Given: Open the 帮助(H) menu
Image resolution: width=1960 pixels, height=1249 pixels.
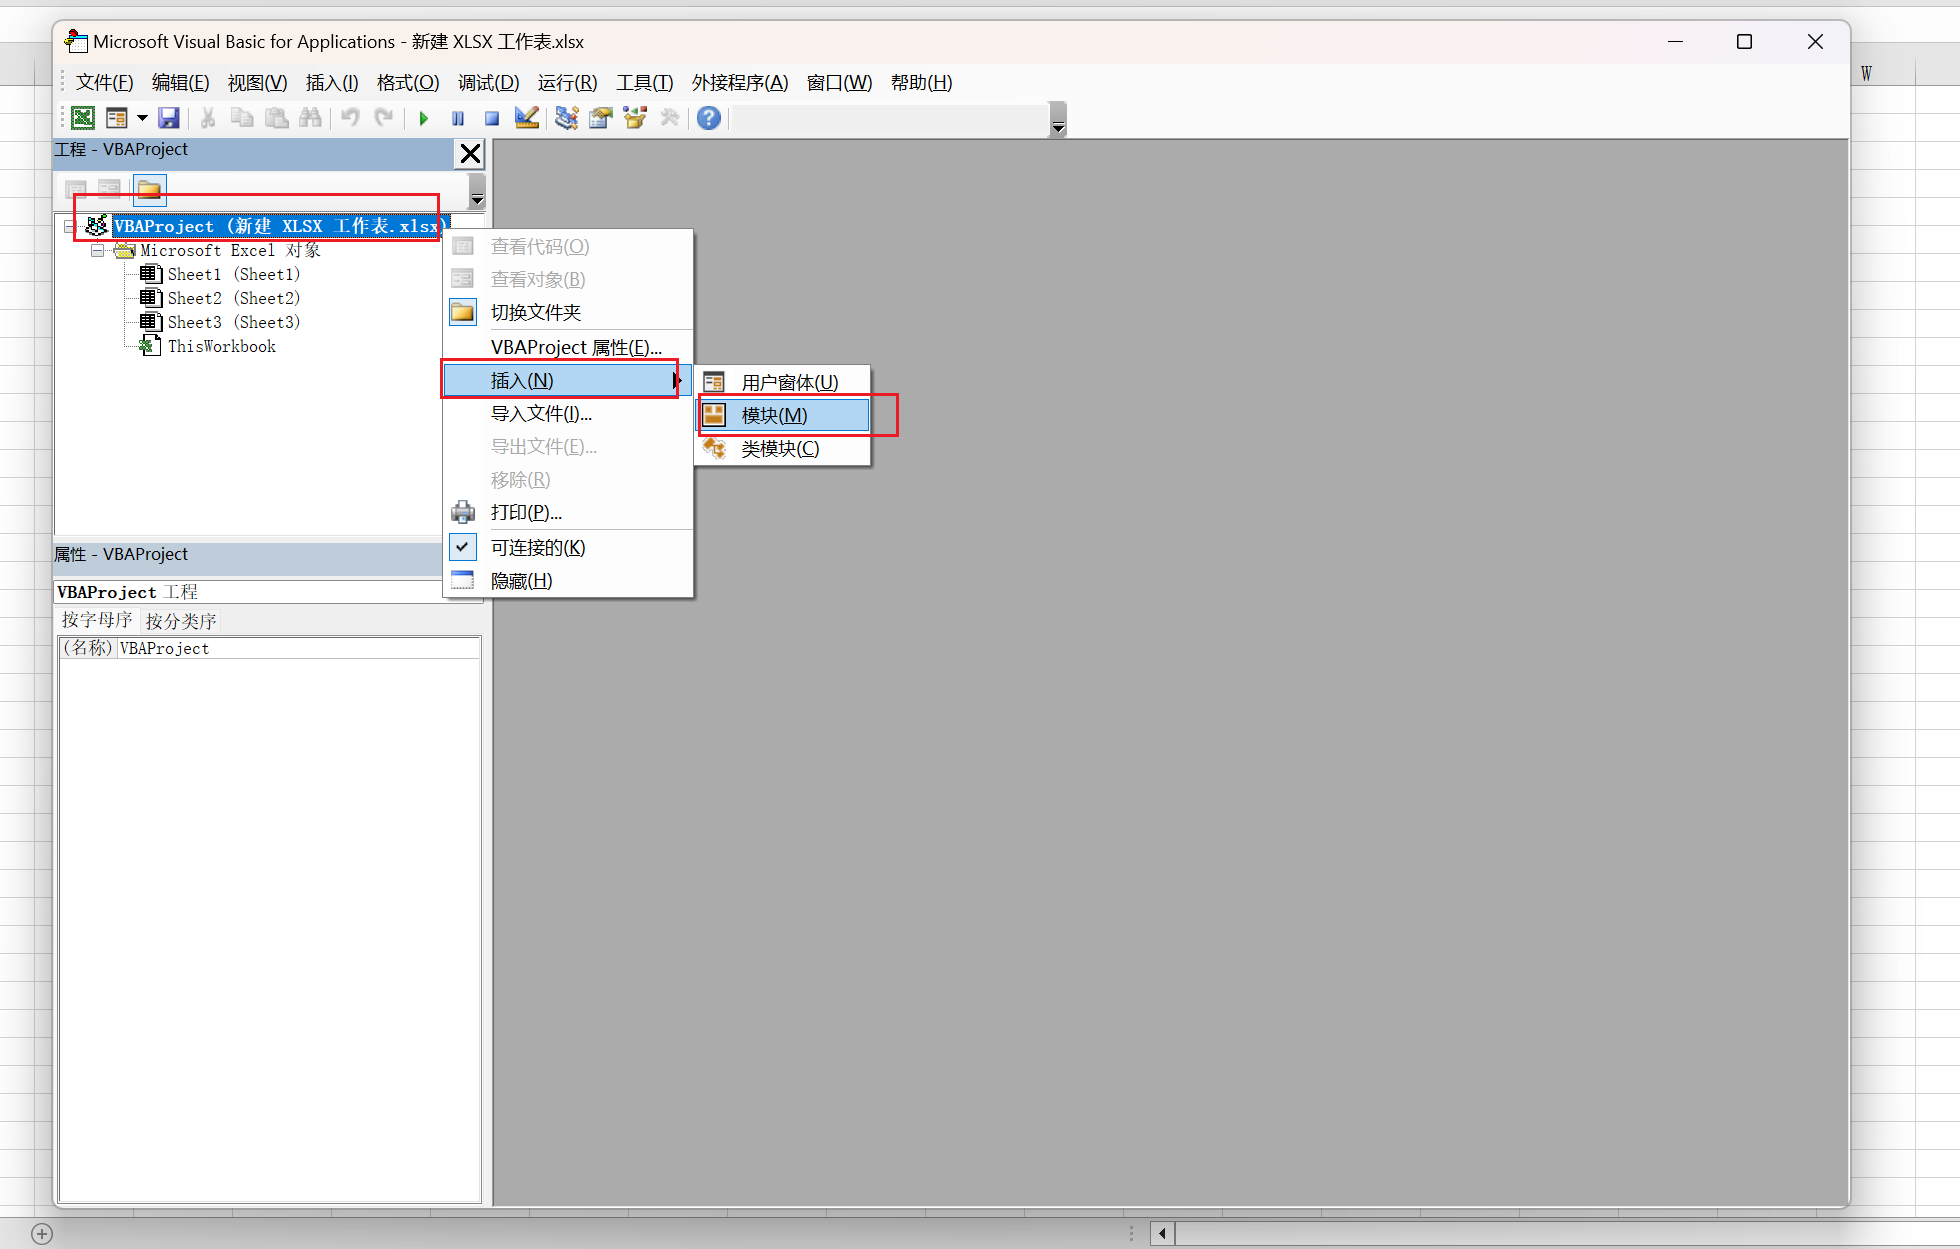Looking at the screenshot, I should pos(921,83).
